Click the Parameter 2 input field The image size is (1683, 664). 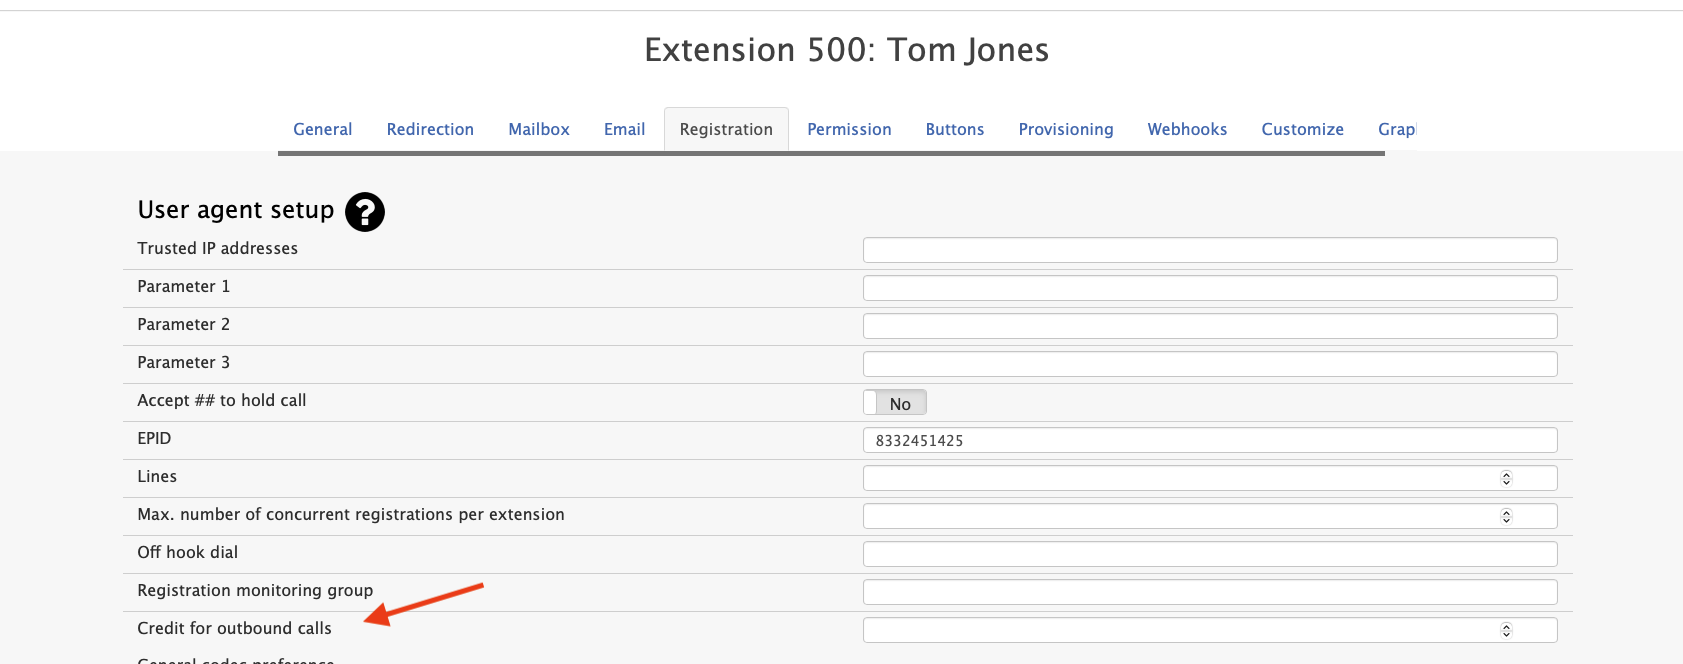(1210, 326)
